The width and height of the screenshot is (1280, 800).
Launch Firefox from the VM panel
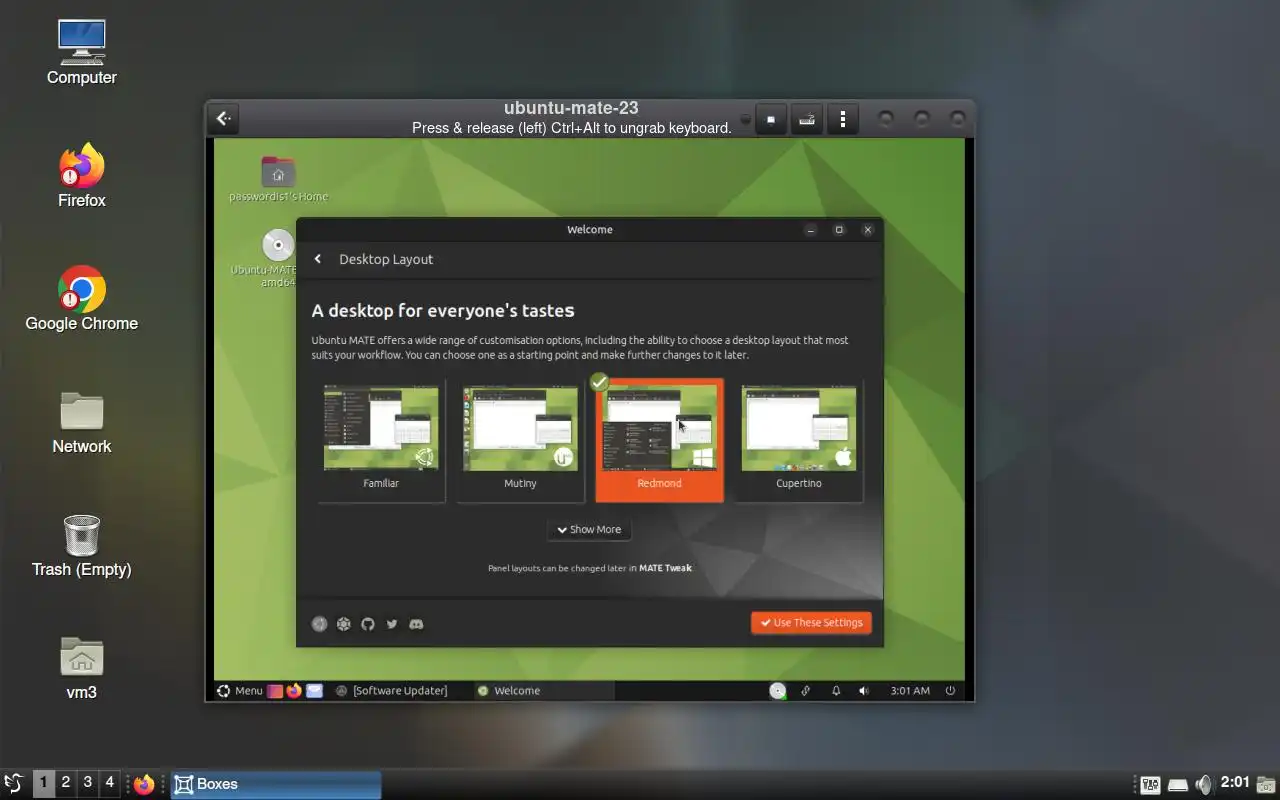click(294, 691)
